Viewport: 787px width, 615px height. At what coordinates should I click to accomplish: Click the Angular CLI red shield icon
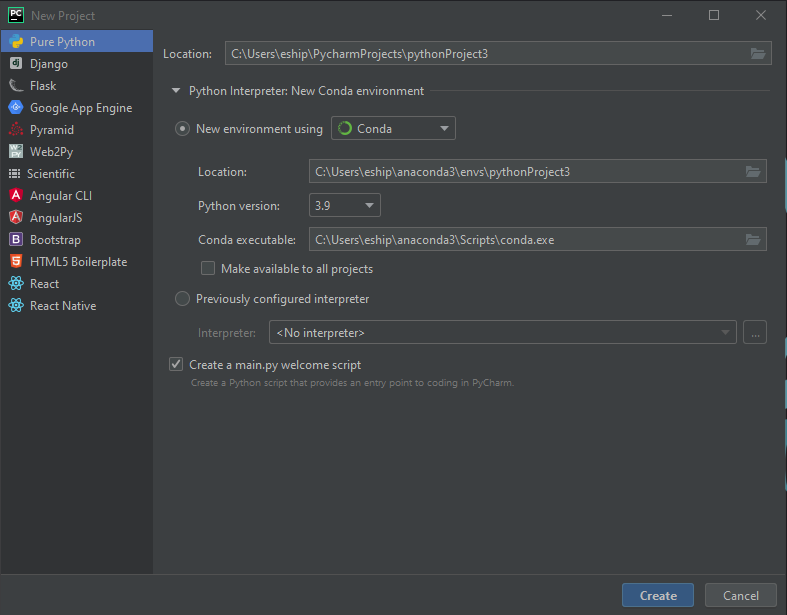(16, 195)
